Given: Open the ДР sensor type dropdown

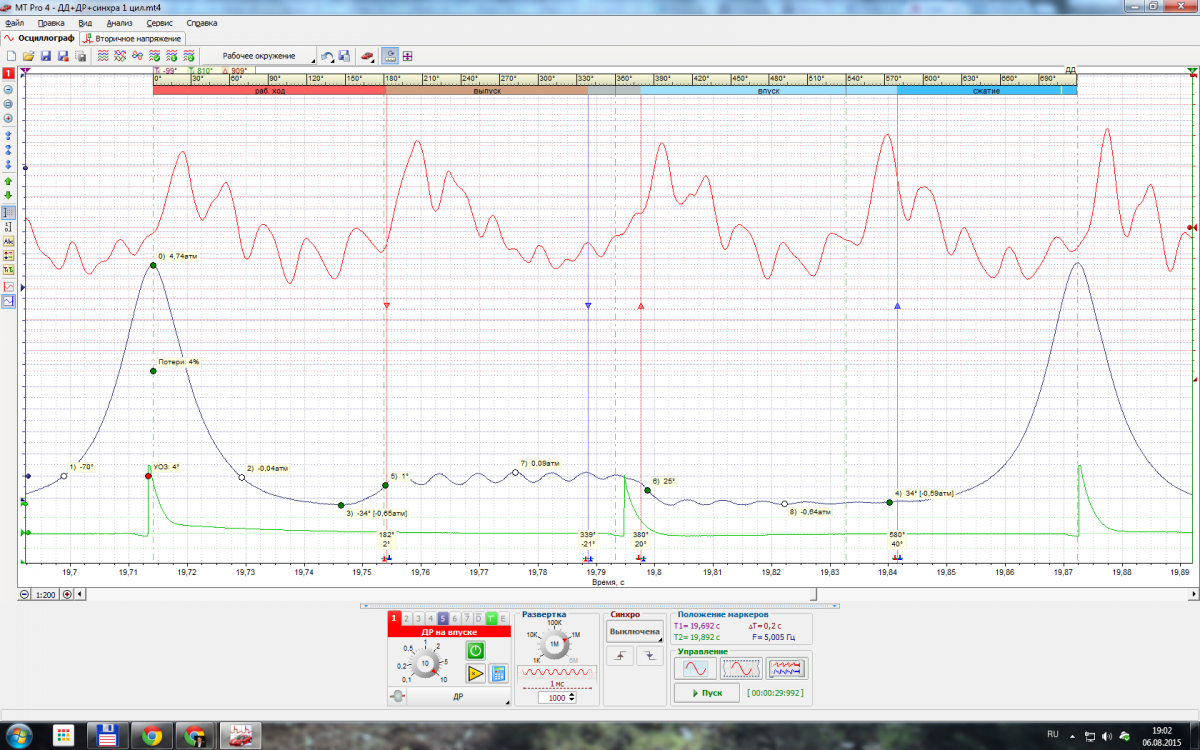Looking at the screenshot, I should pyautogui.click(x=458, y=697).
